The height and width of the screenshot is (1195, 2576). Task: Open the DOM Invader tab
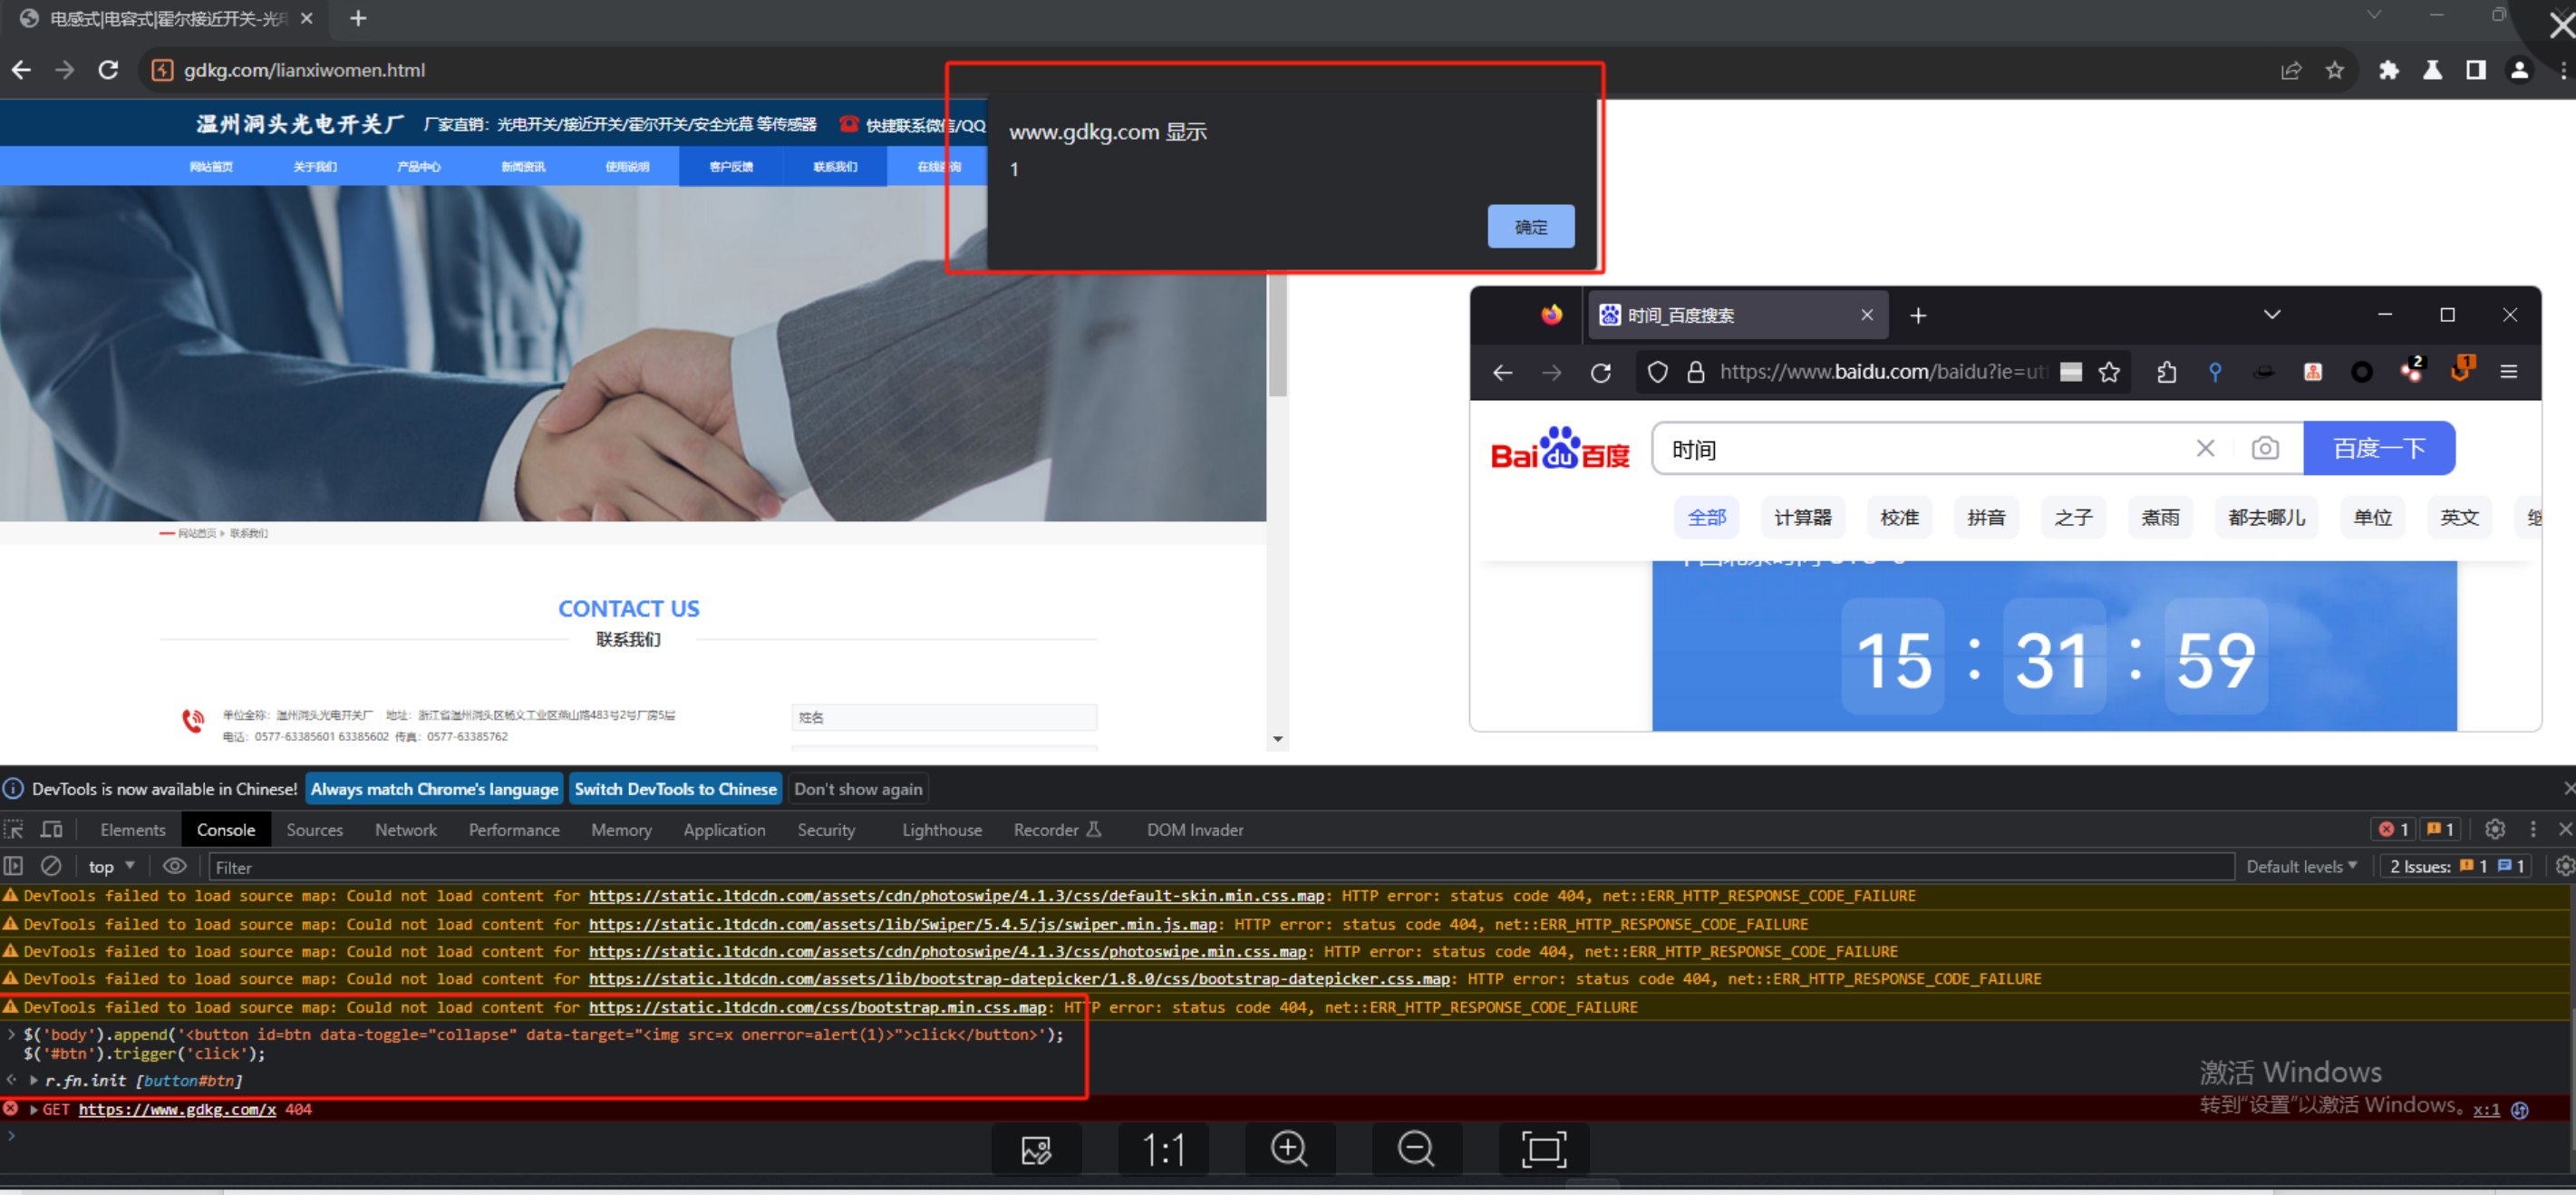tap(1195, 829)
